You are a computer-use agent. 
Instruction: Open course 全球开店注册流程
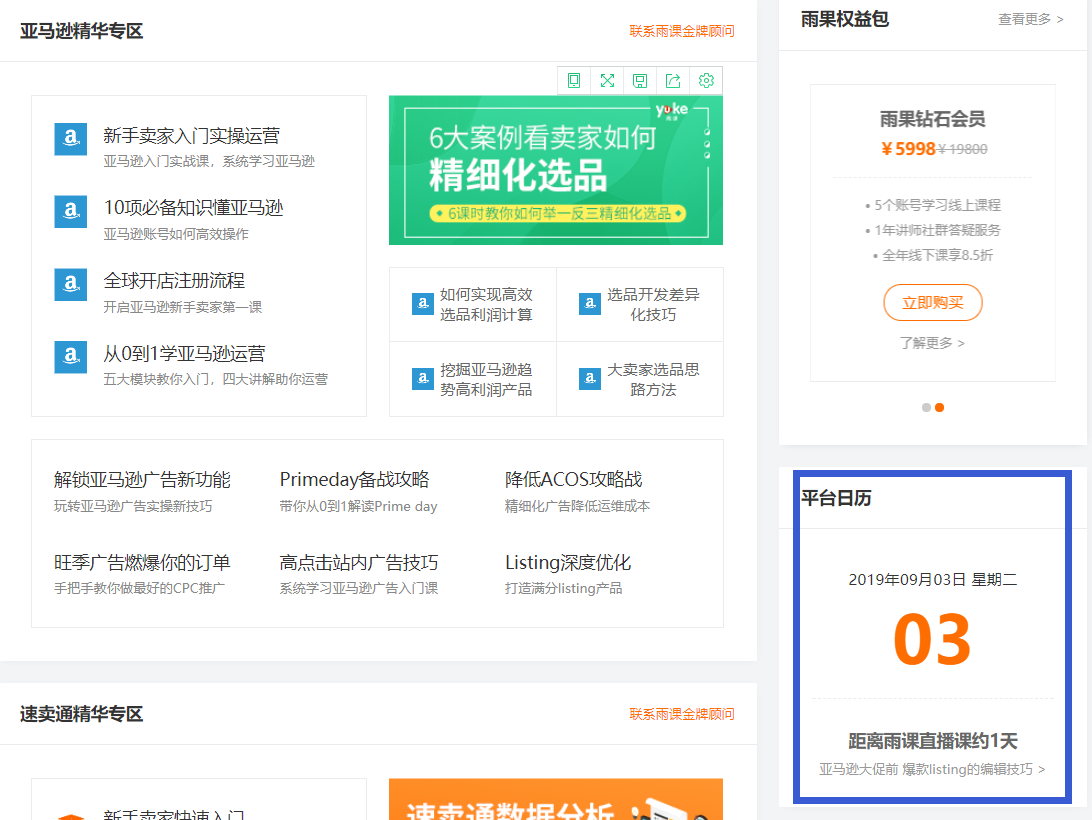tap(174, 281)
